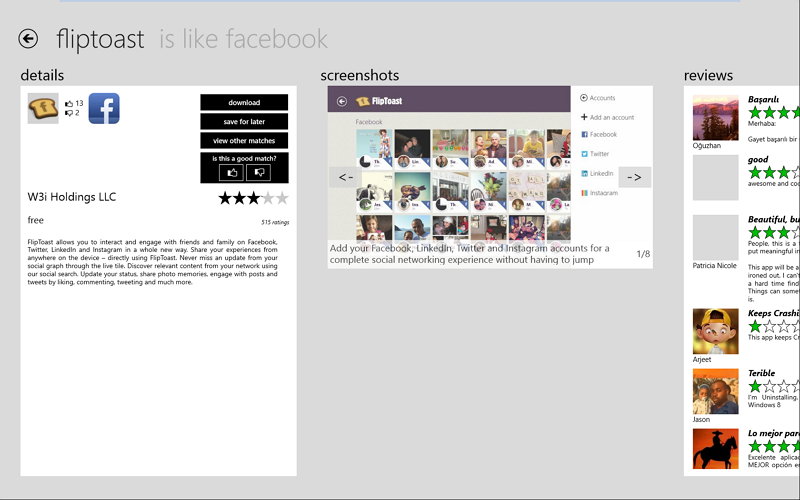Click the 1/8 screenshot counter

(x=643, y=254)
